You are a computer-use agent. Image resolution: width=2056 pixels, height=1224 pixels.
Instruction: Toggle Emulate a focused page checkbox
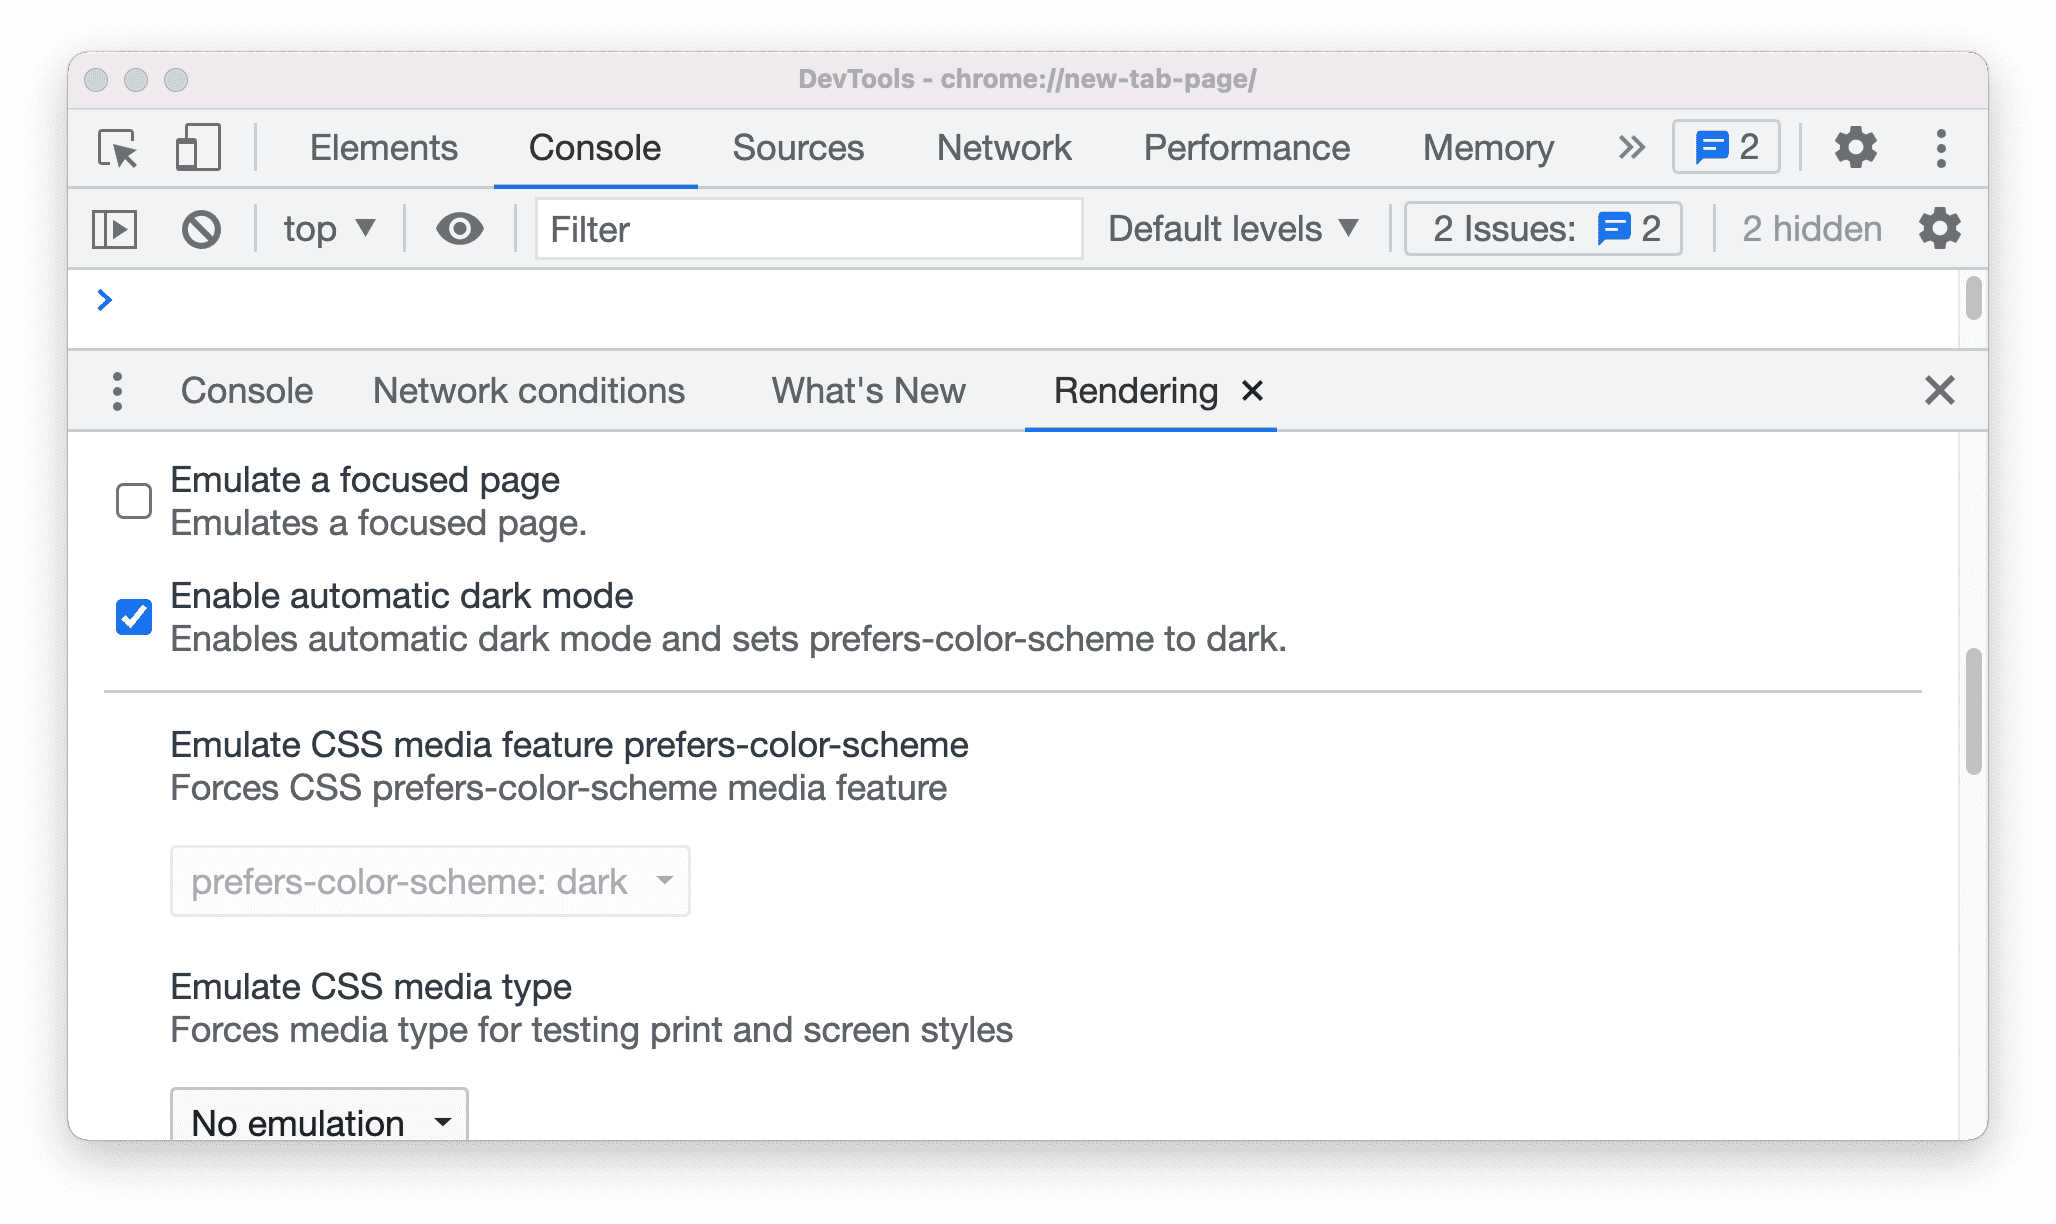tap(133, 500)
